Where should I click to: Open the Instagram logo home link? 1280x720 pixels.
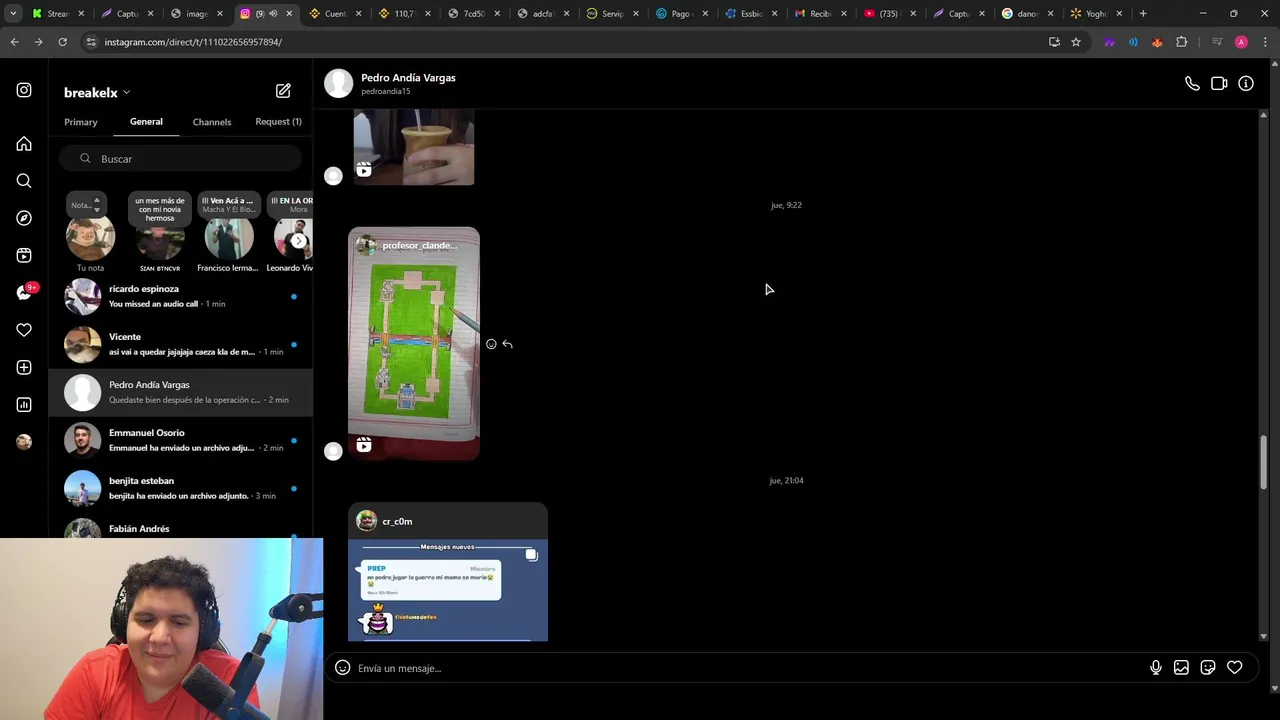click(24, 90)
